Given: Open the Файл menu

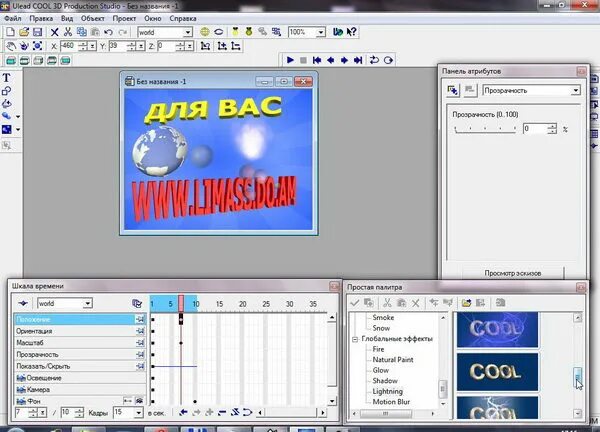Looking at the screenshot, I should [x=13, y=18].
